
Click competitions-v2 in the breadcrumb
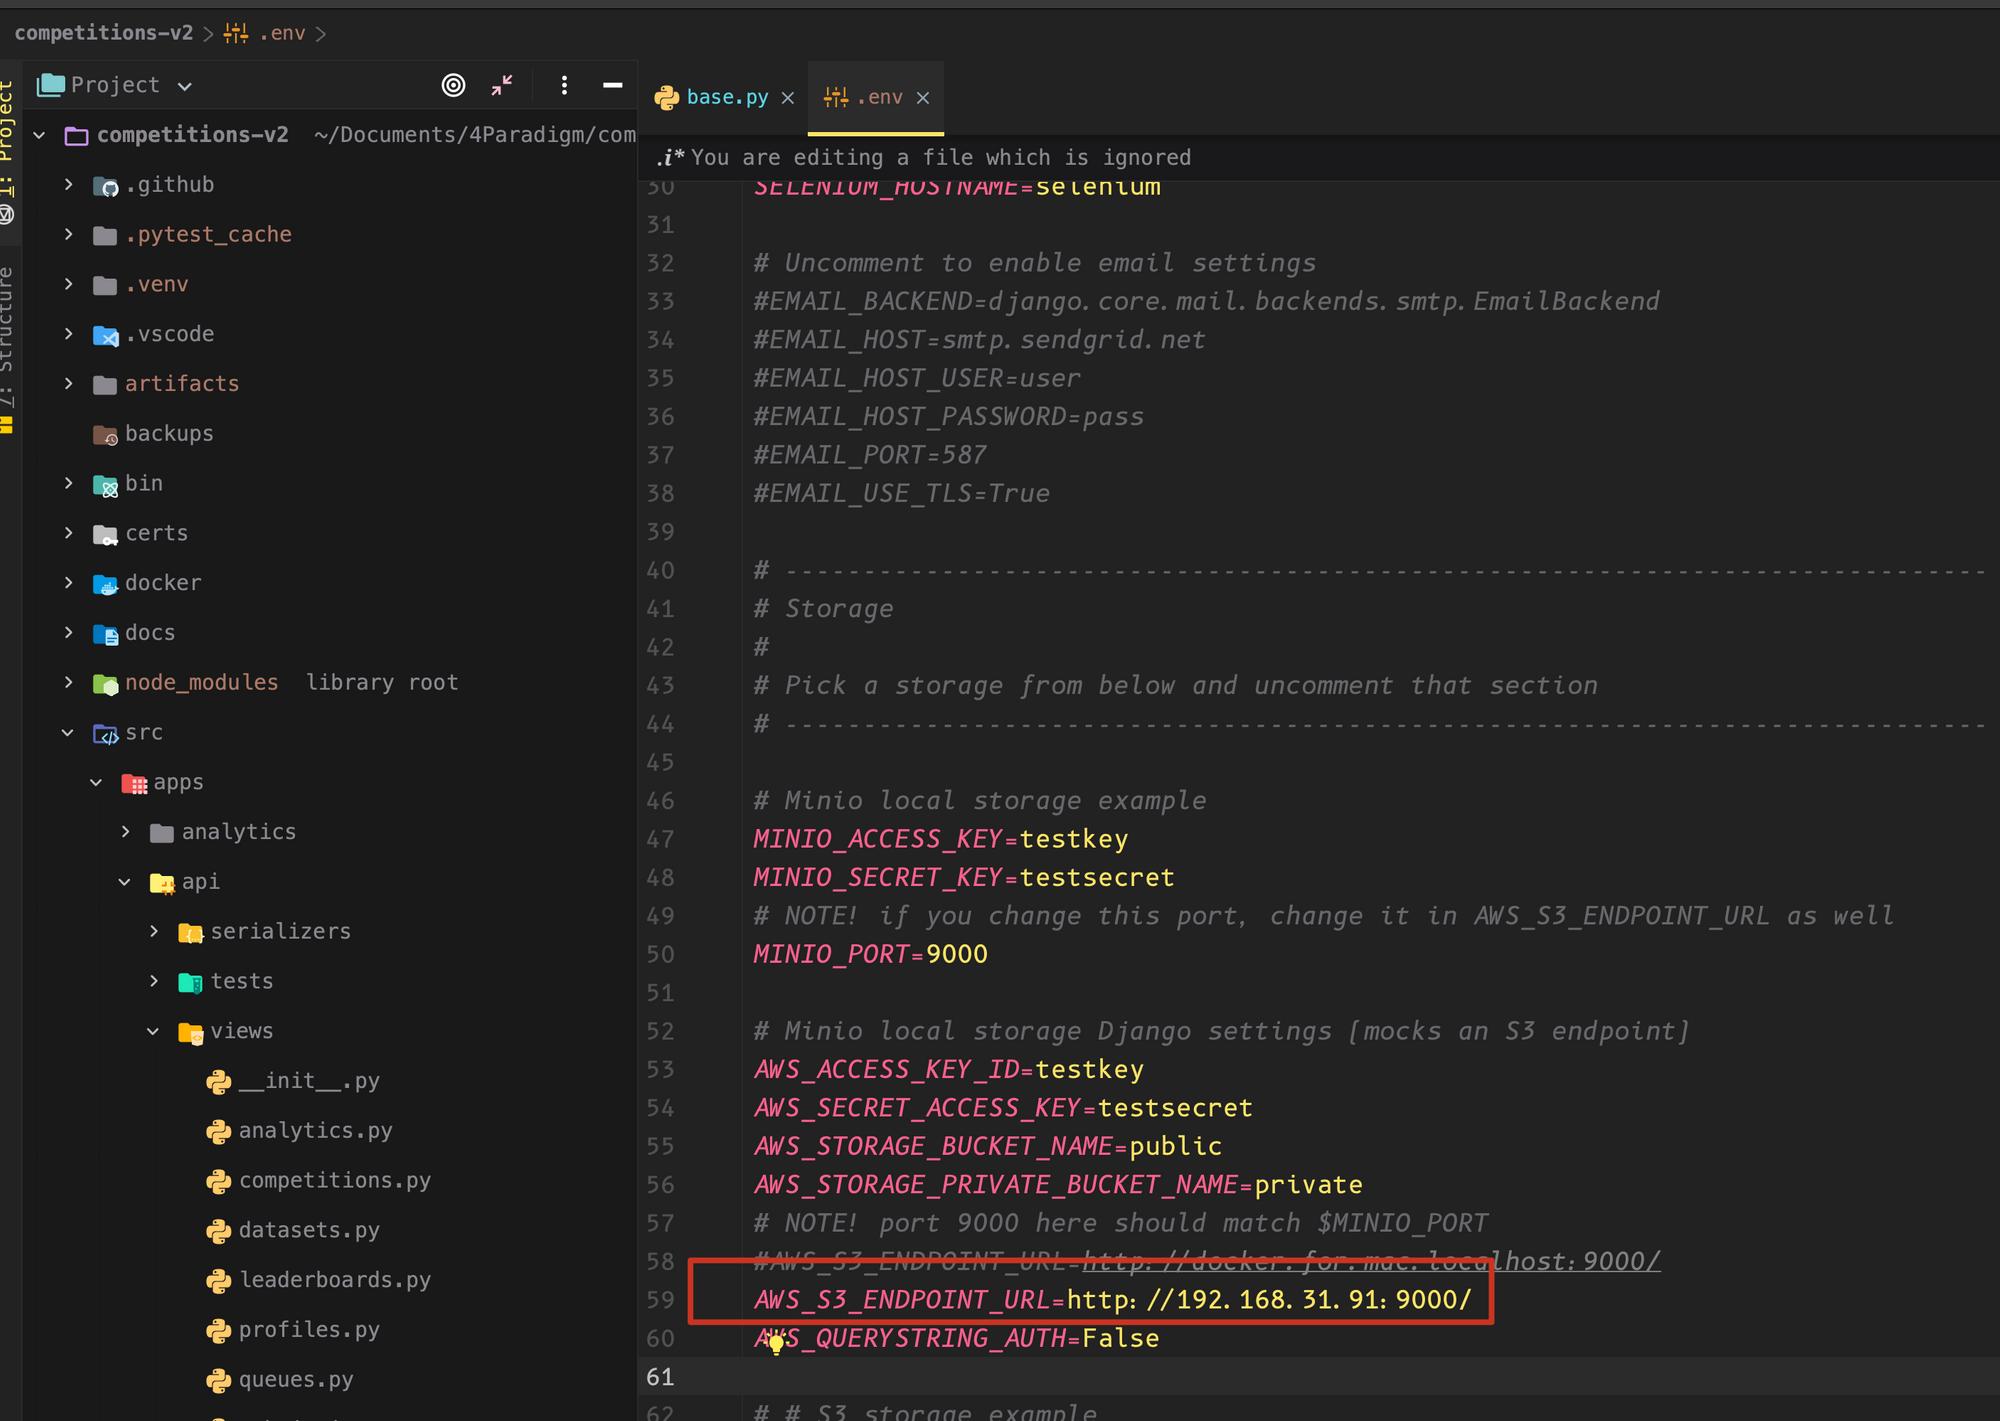(x=103, y=33)
